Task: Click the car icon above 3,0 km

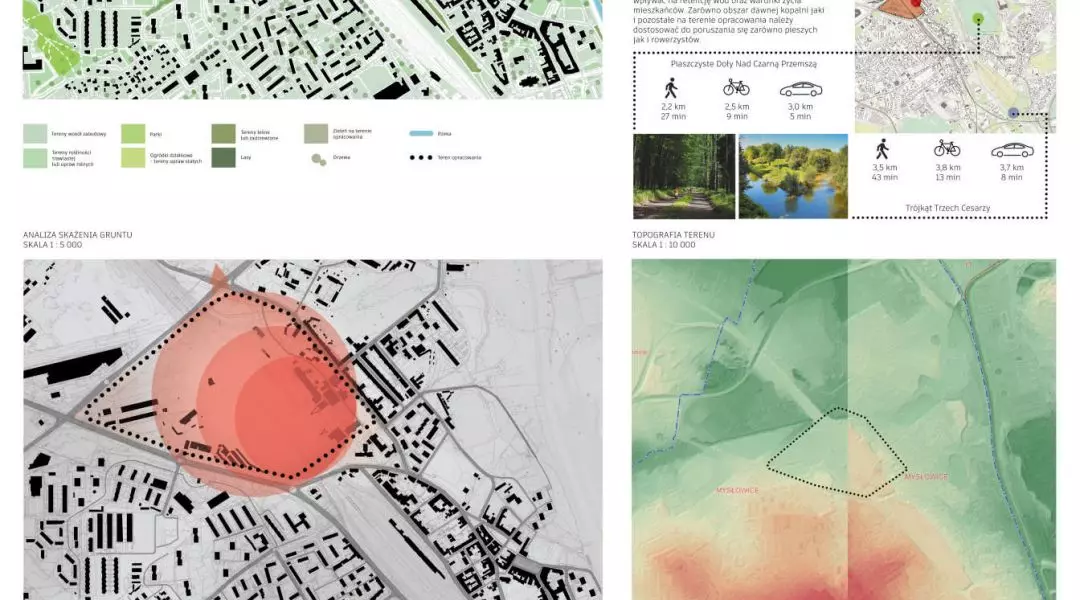Action: [800, 90]
